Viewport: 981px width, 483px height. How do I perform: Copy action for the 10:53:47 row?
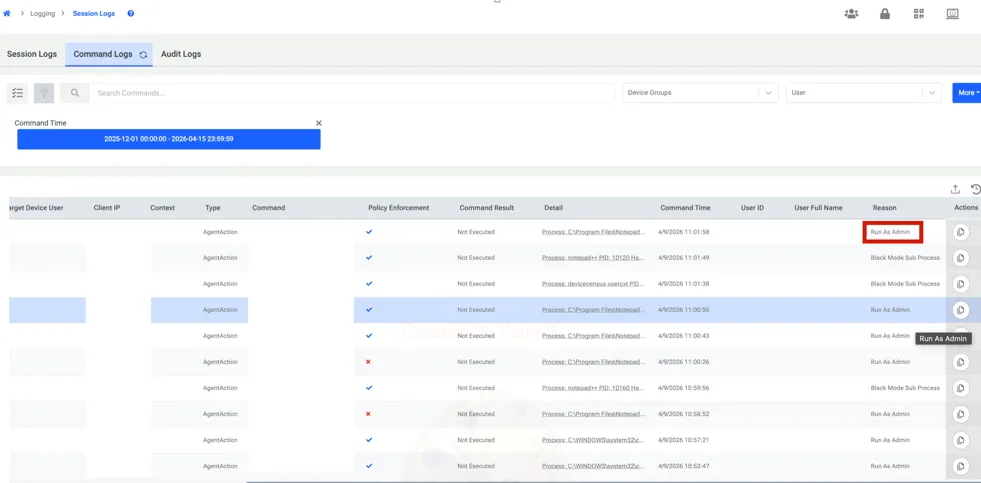point(960,465)
